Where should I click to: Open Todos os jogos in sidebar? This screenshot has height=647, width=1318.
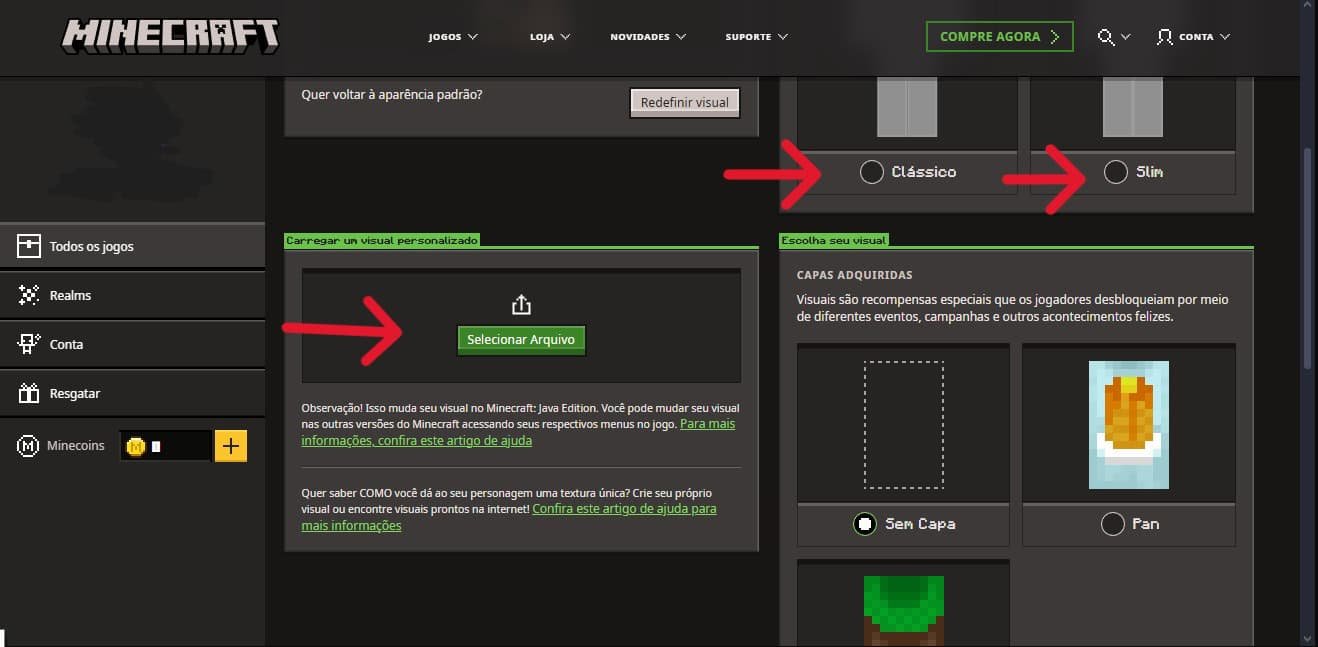(x=132, y=246)
